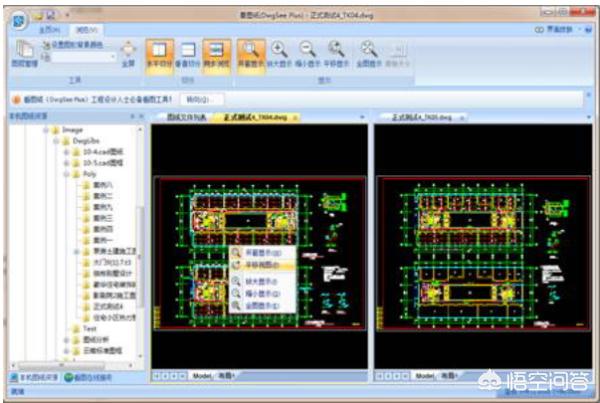Select the layout tab beside Model, left pane

point(226,376)
